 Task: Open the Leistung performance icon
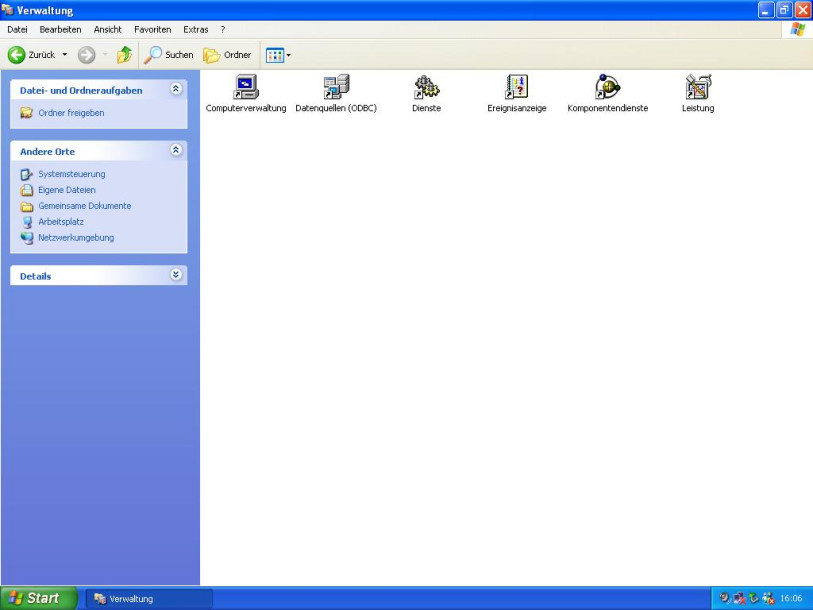point(697,88)
